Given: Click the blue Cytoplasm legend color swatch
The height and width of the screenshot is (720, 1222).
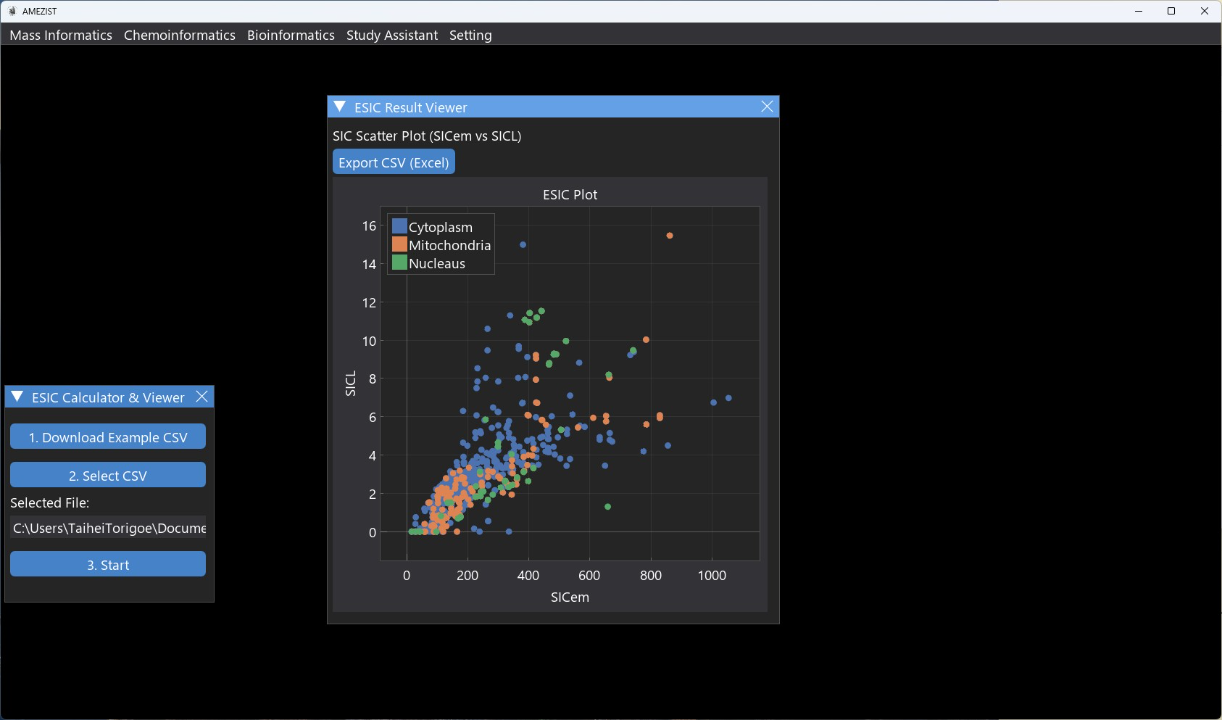Looking at the screenshot, I should pos(400,227).
